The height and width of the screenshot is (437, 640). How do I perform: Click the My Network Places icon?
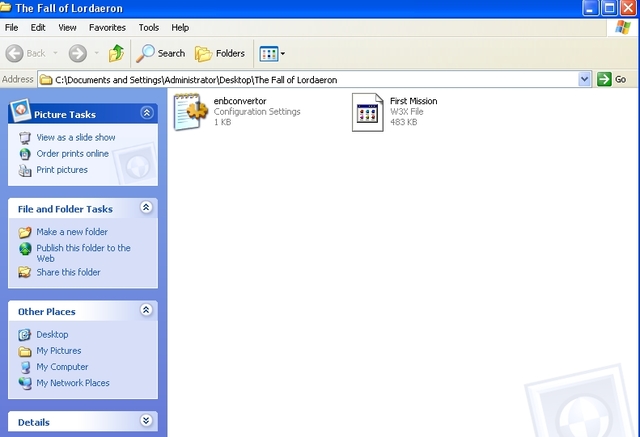pos(25,383)
